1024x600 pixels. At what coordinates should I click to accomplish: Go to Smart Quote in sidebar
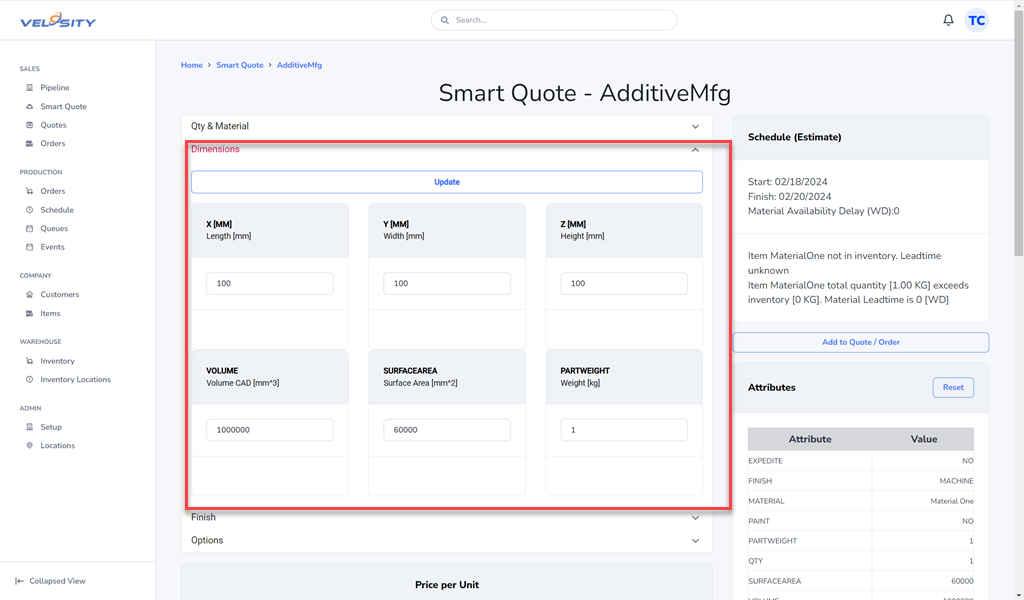point(63,106)
